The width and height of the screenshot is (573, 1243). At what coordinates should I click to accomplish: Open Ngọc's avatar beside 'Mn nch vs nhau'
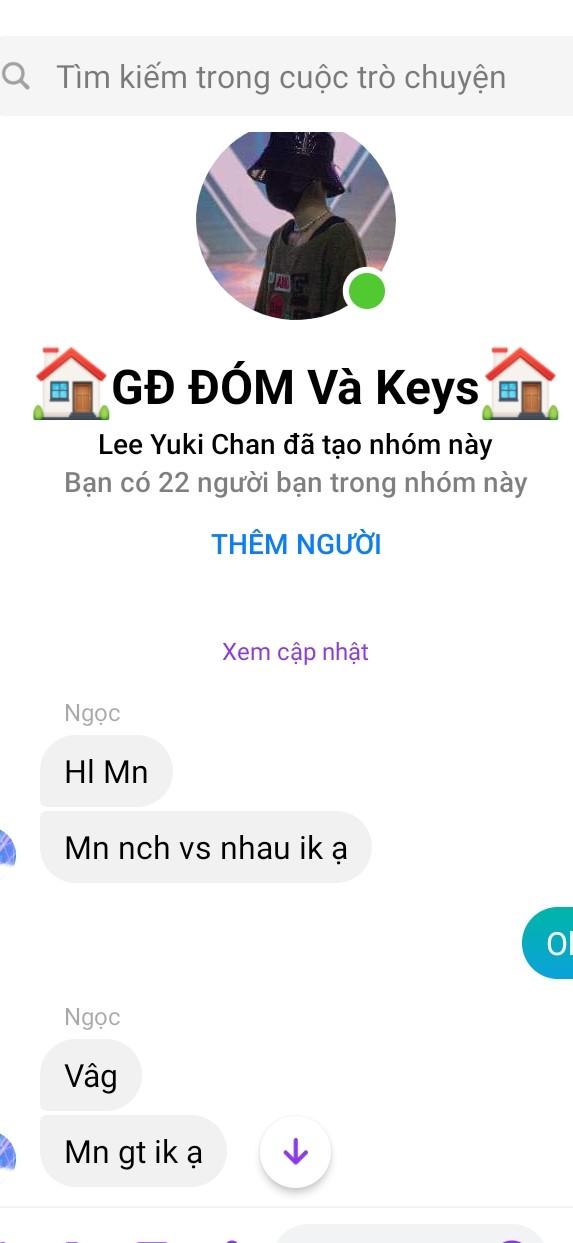pyautogui.click(x=6, y=848)
